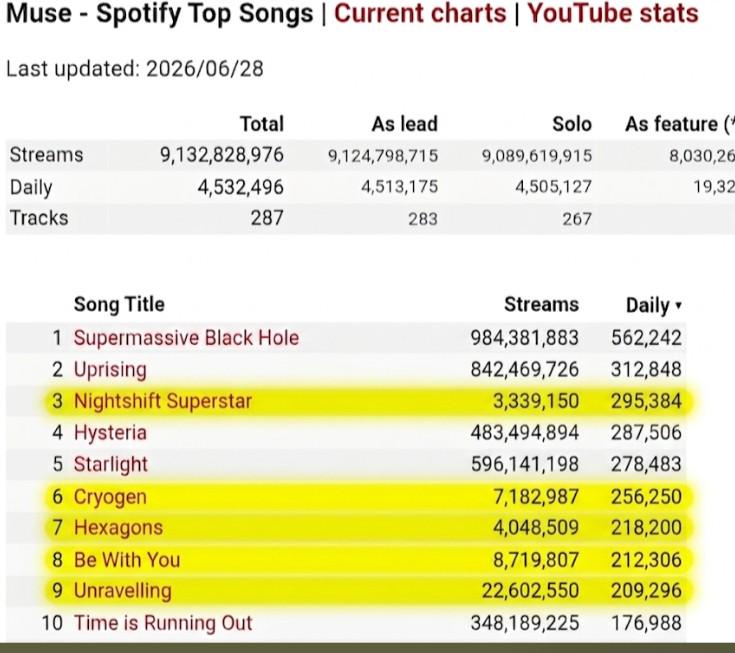Open the Be With You link
The height and width of the screenshot is (653, 735).
(127, 560)
